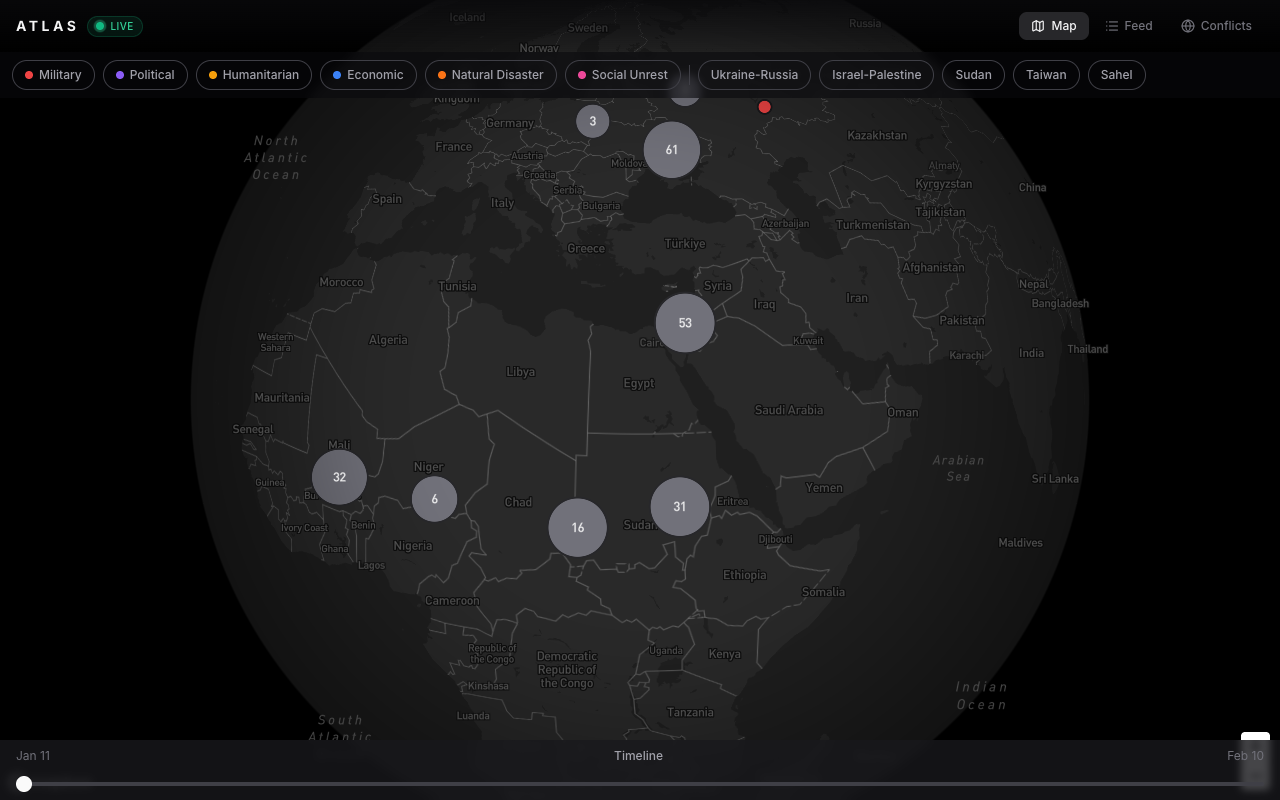
Task: Click the orange dot icon on Natural Disaster filter
Action: click(441, 74)
